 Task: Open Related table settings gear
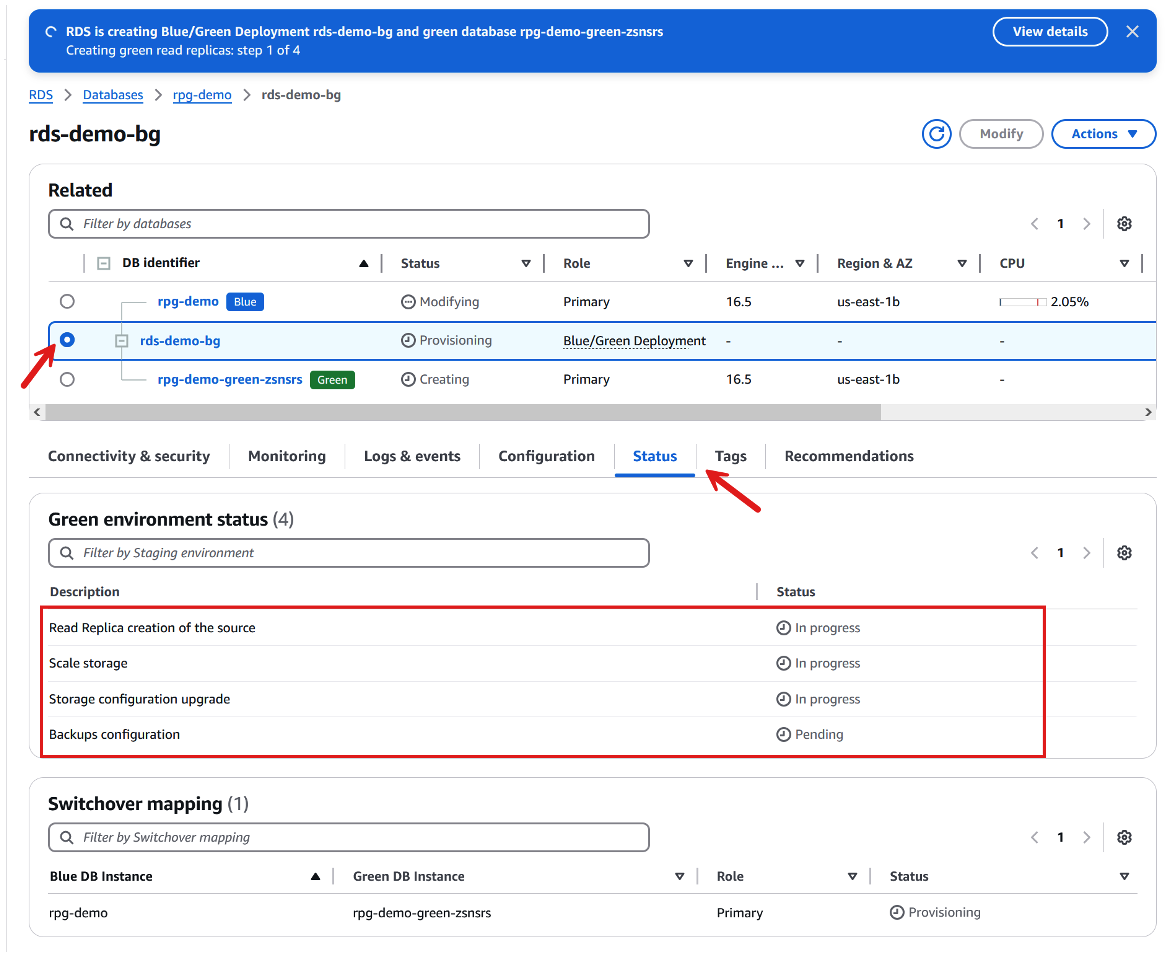(x=1124, y=224)
